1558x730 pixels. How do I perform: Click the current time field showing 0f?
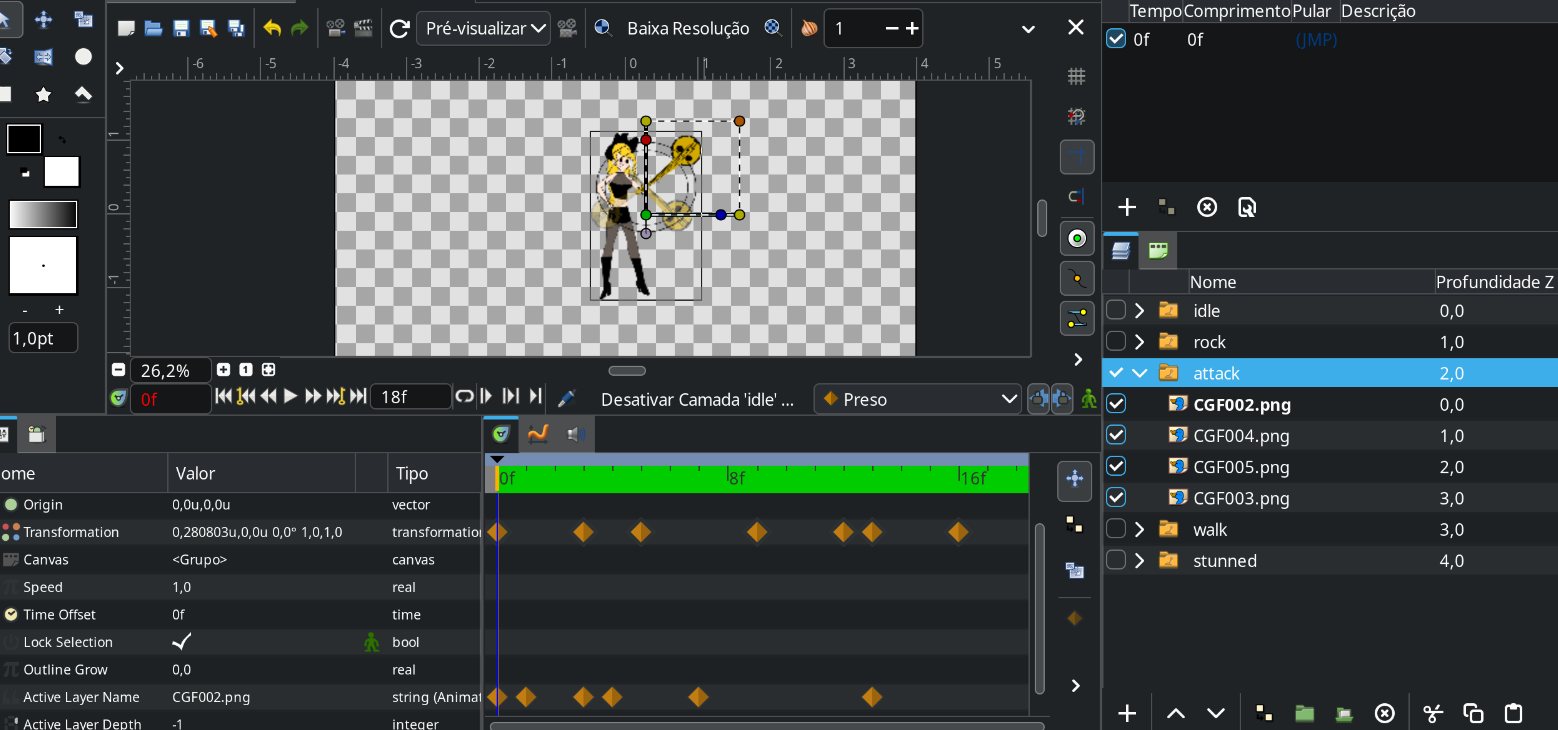[171, 399]
